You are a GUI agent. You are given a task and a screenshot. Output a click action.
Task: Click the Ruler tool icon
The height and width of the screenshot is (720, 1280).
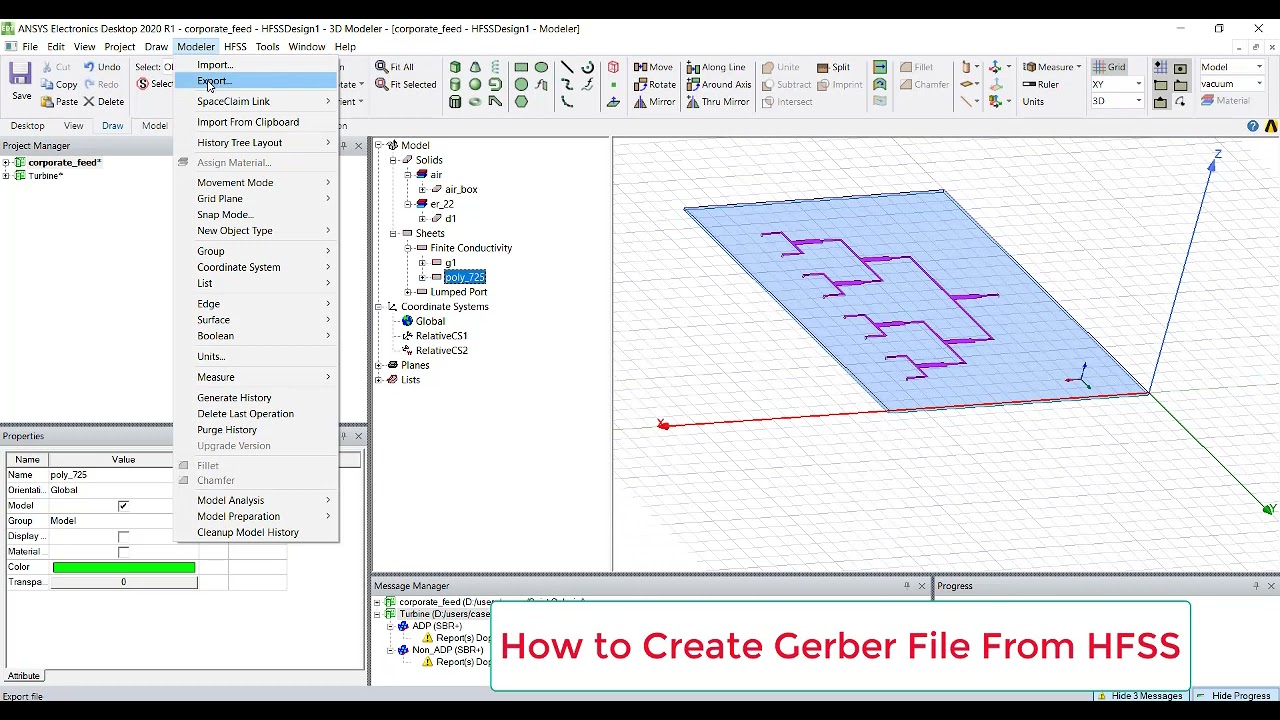tap(1029, 85)
